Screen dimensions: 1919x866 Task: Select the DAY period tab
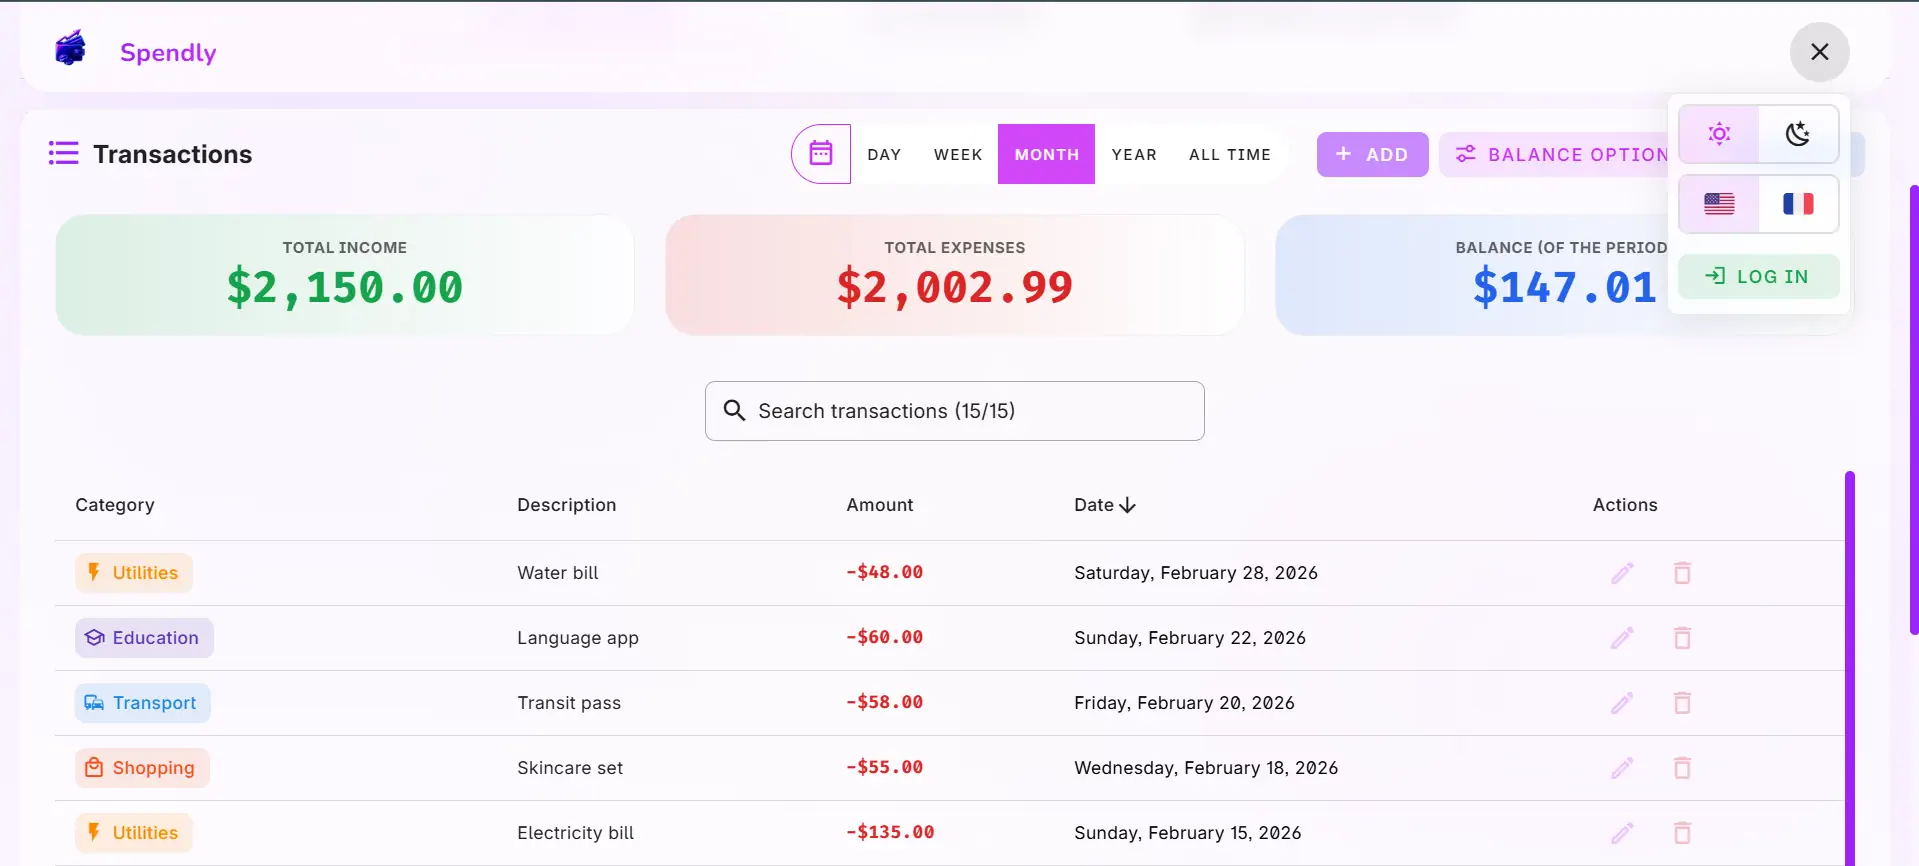tap(884, 155)
